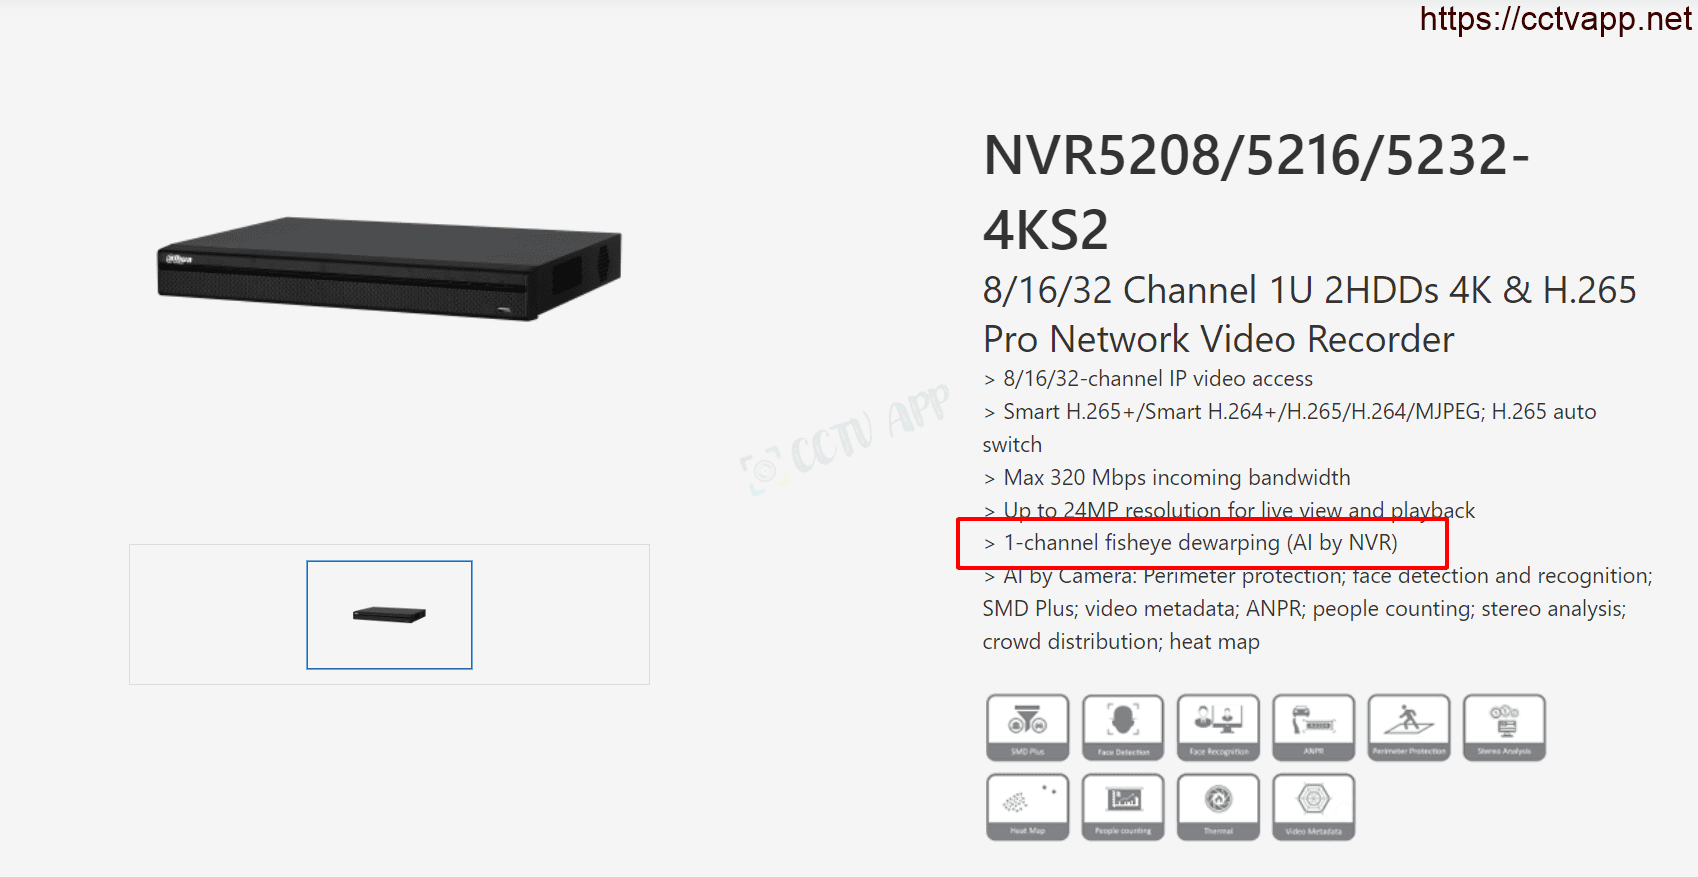Viewport: 1698px width, 877px height.
Task: Select the People counting icon
Action: click(1123, 807)
